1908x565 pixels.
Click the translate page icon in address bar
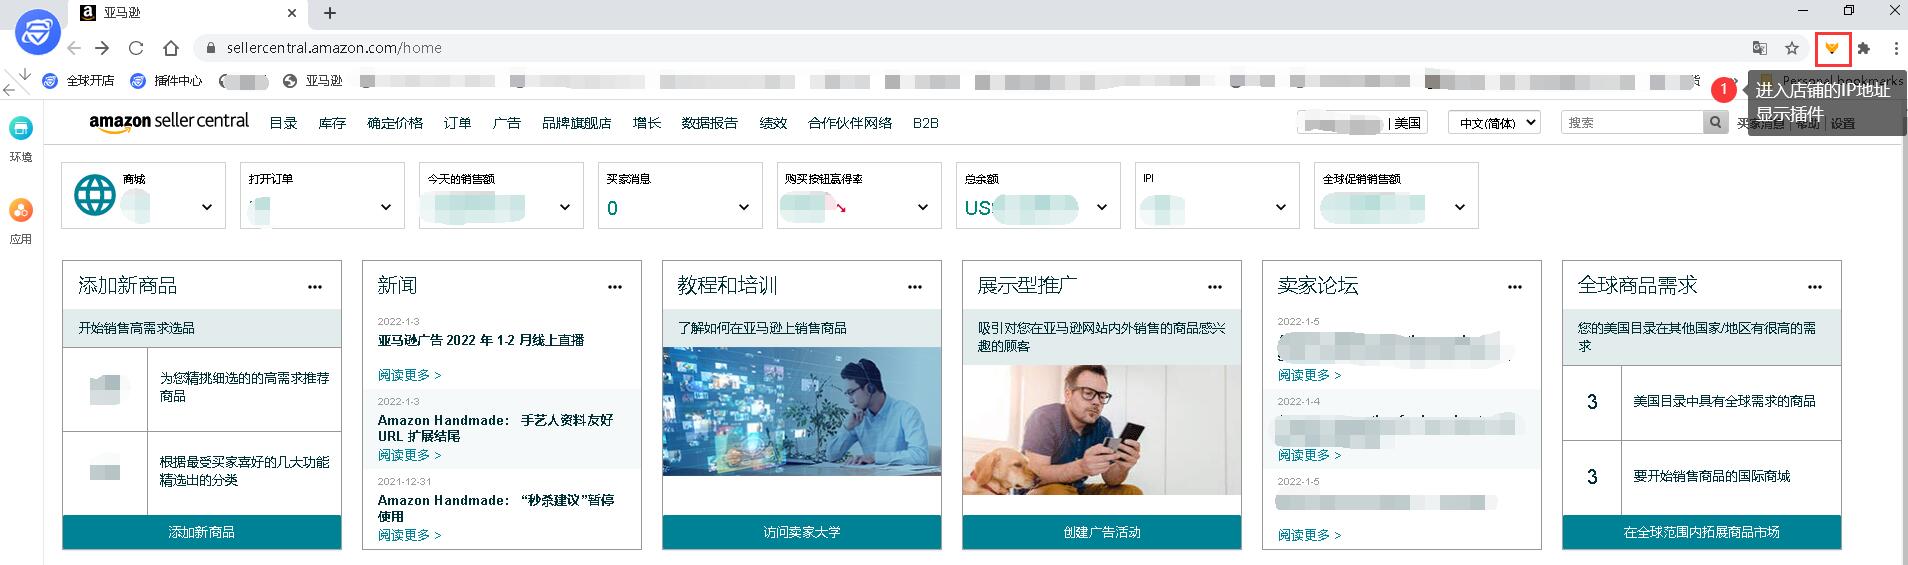1760,48
